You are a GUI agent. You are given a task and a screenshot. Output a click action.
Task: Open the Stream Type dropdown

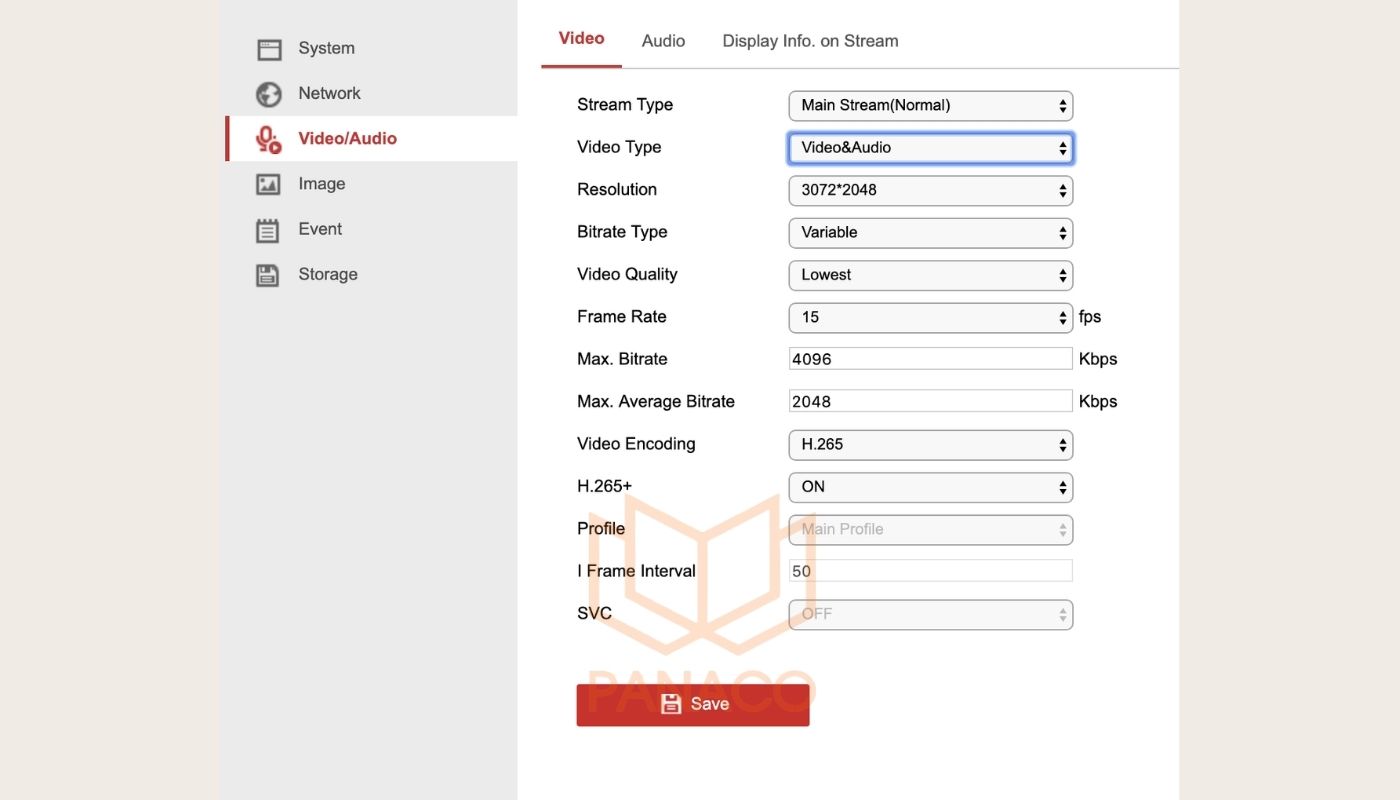[x=930, y=106]
